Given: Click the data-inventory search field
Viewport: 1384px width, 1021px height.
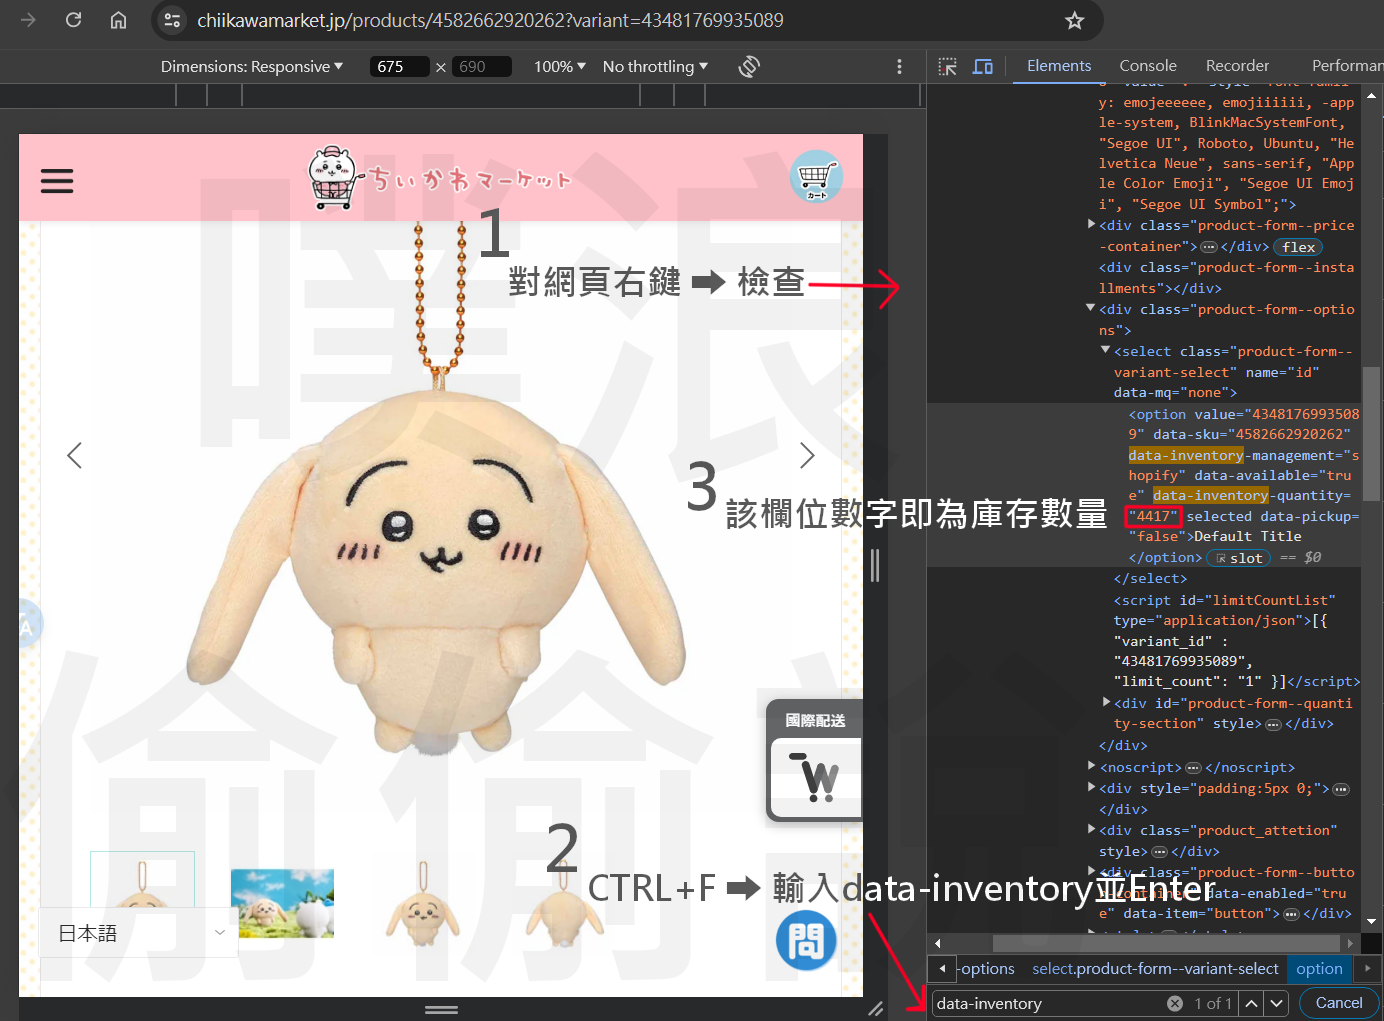Looking at the screenshot, I should [x=1048, y=1003].
